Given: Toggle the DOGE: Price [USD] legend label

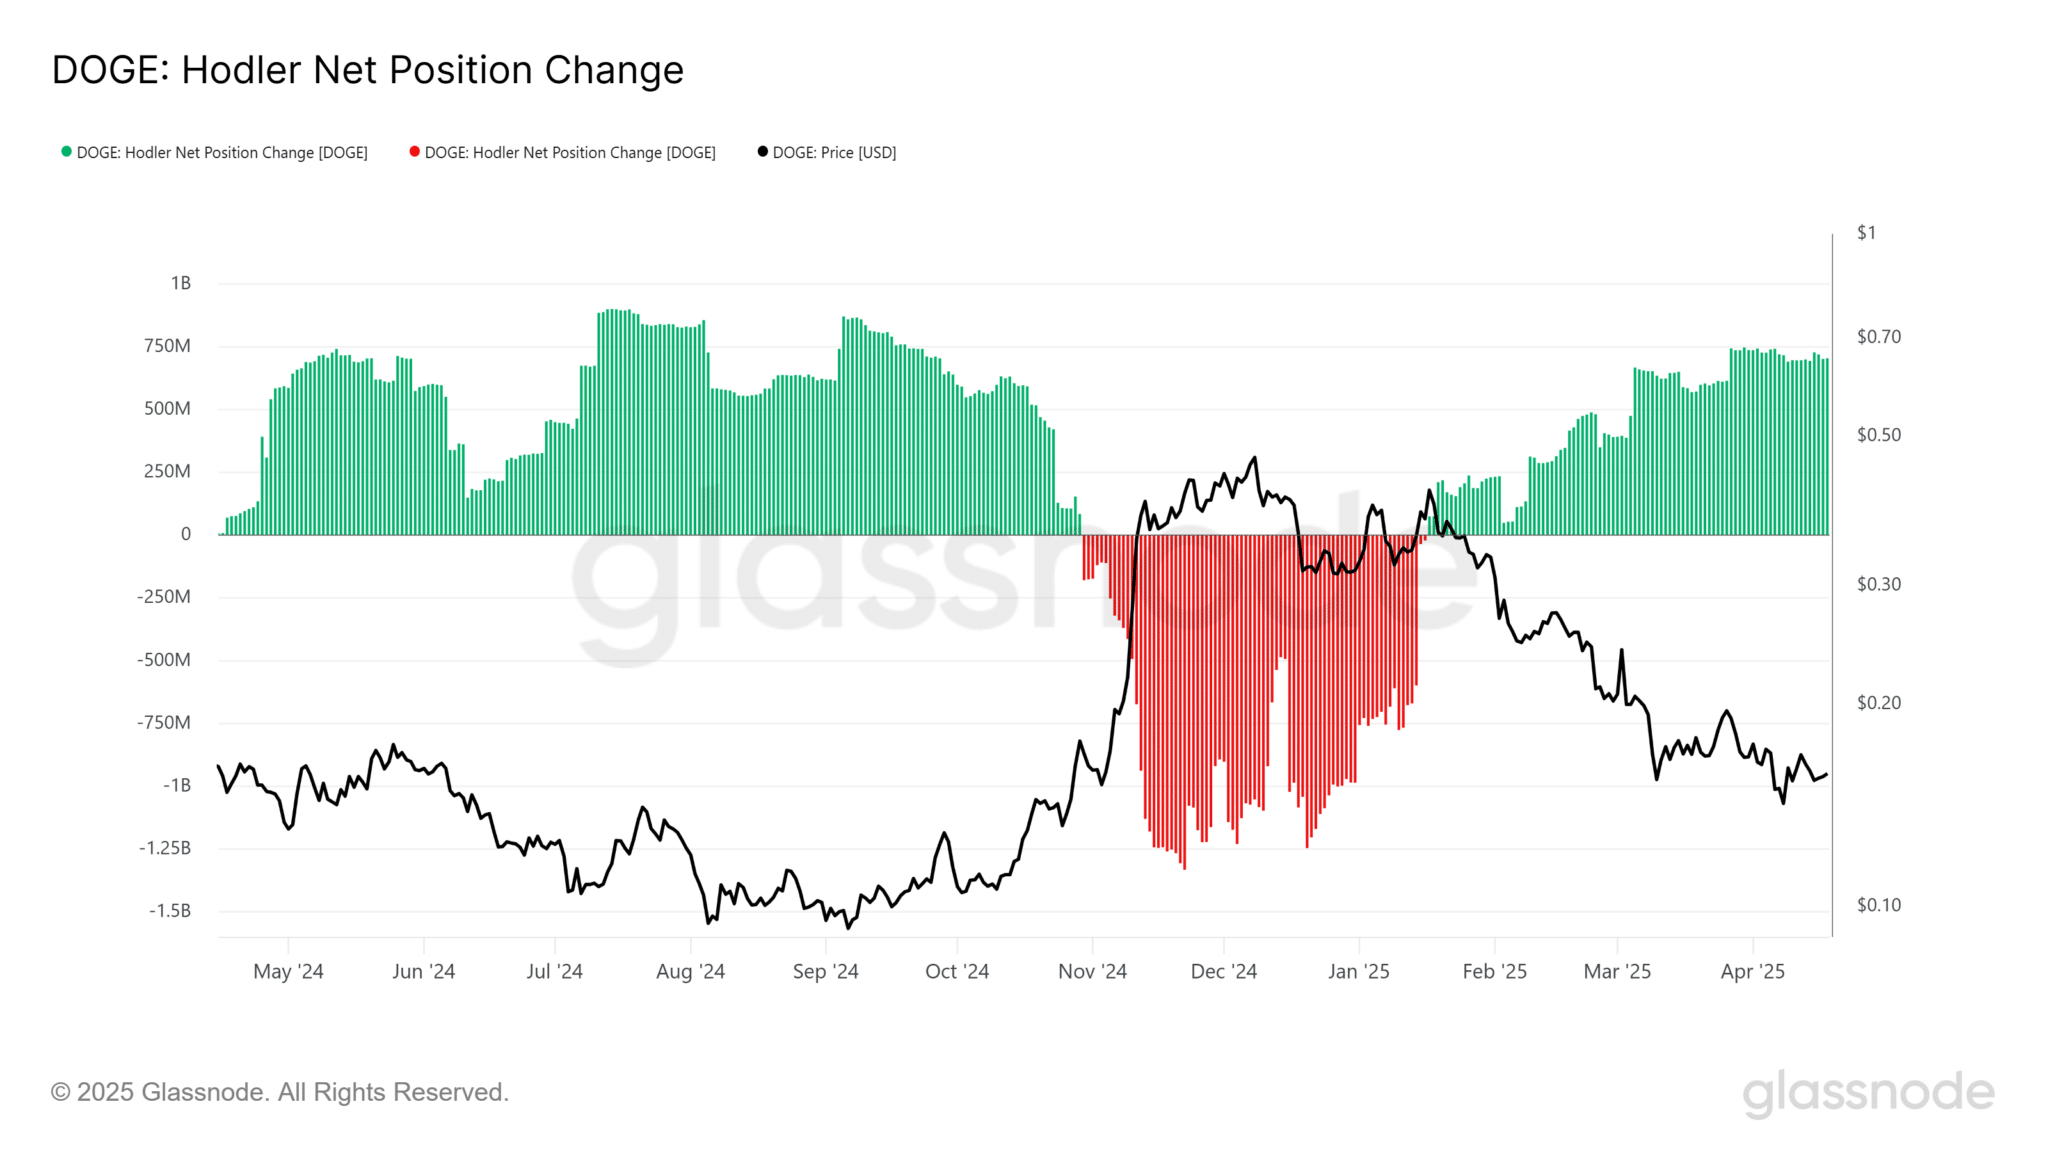Looking at the screenshot, I should click(x=834, y=153).
